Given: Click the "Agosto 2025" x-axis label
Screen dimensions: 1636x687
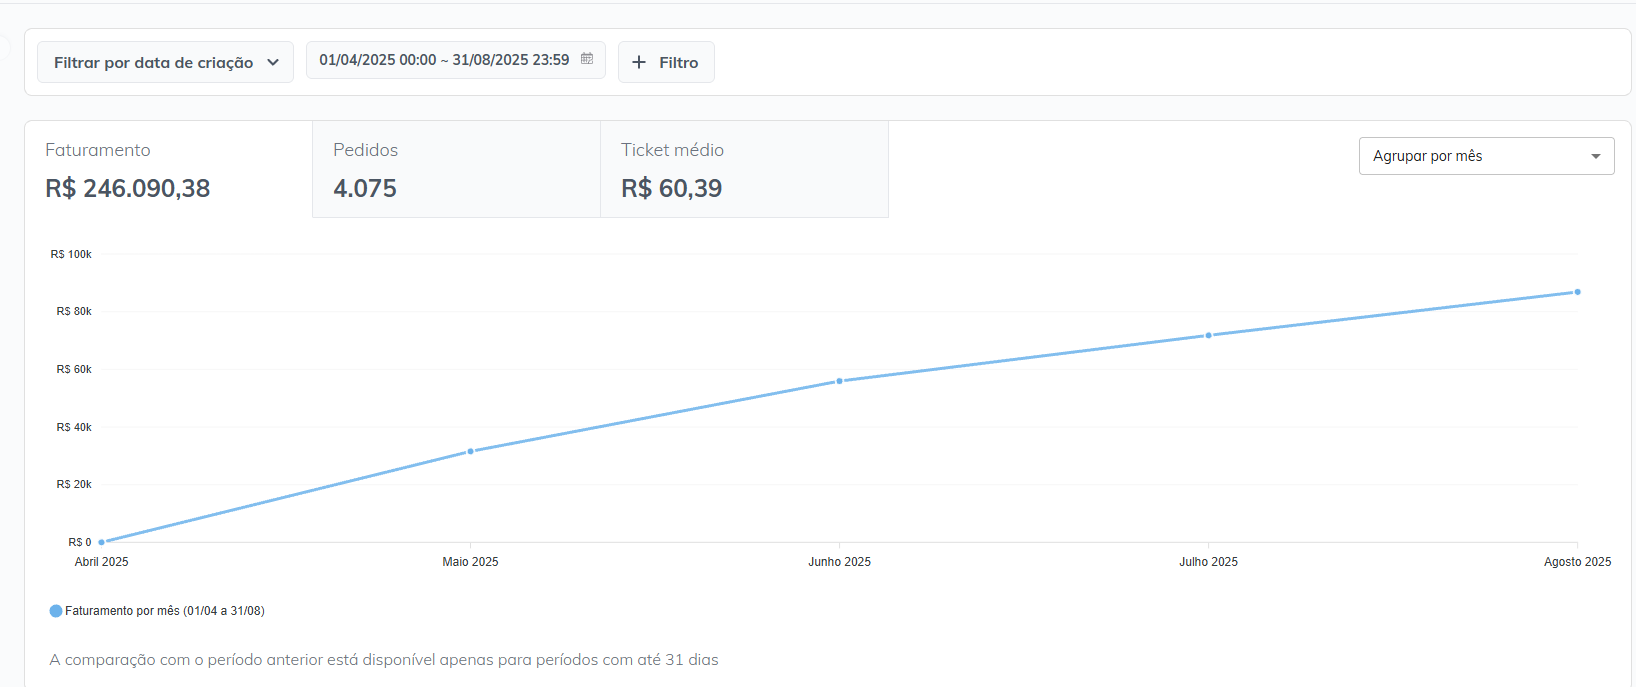Looking at the screenshot, I should pyautogui.click(x=1578, y=562).
